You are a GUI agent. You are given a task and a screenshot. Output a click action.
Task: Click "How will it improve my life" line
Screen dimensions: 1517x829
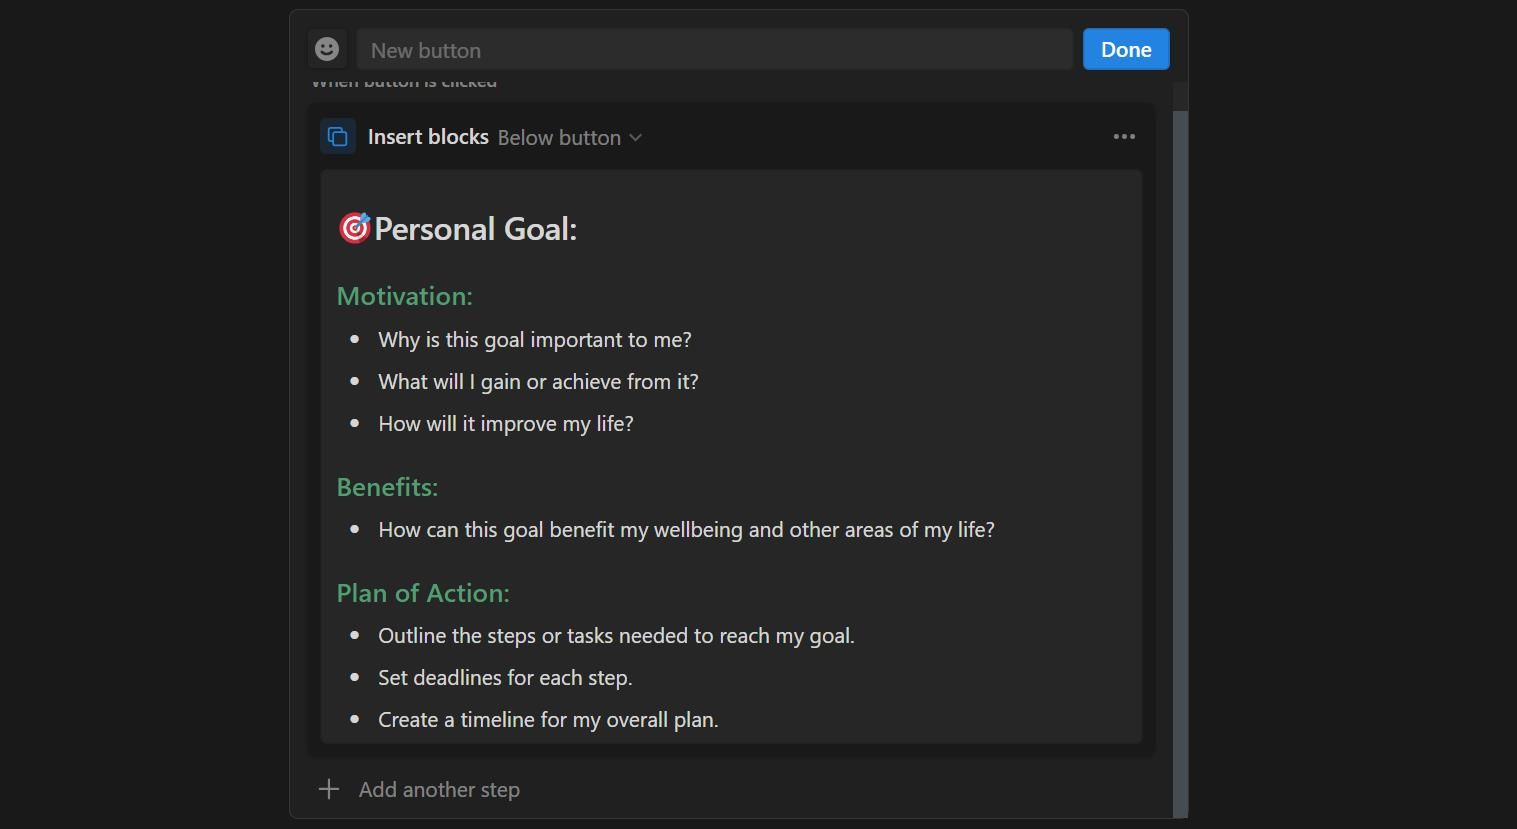click(506, 424)
